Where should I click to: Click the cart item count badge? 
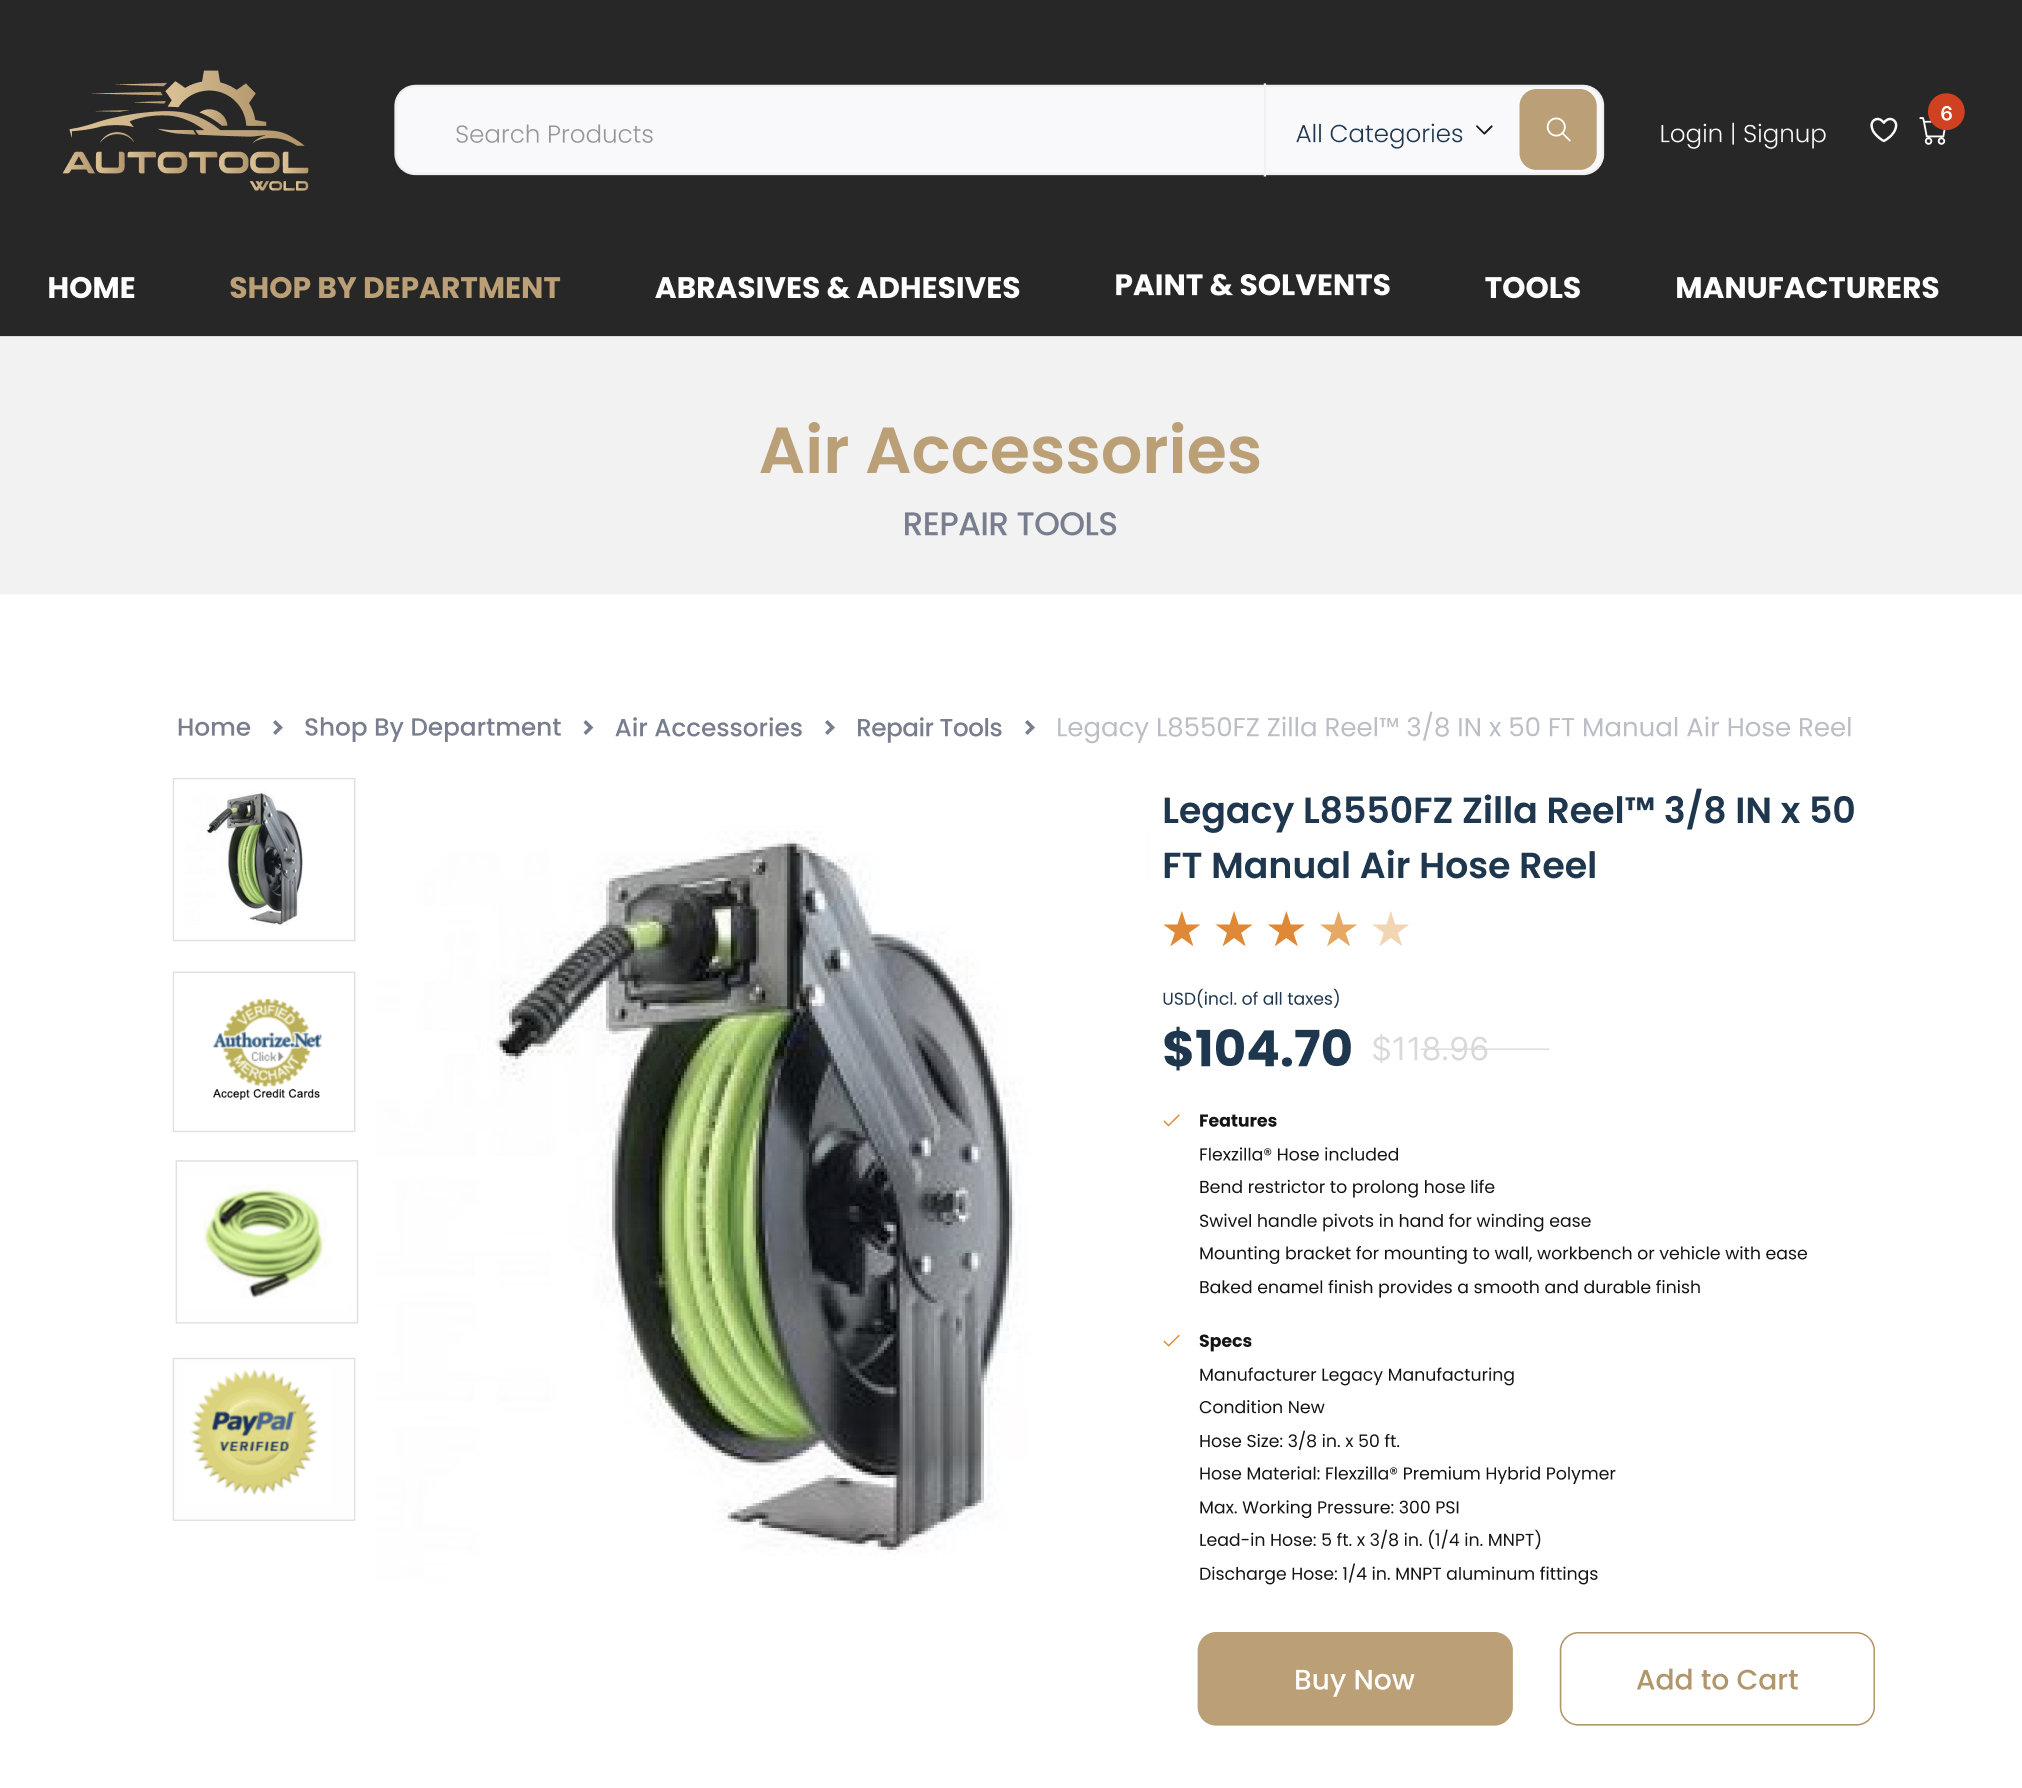click(1946, 113)
